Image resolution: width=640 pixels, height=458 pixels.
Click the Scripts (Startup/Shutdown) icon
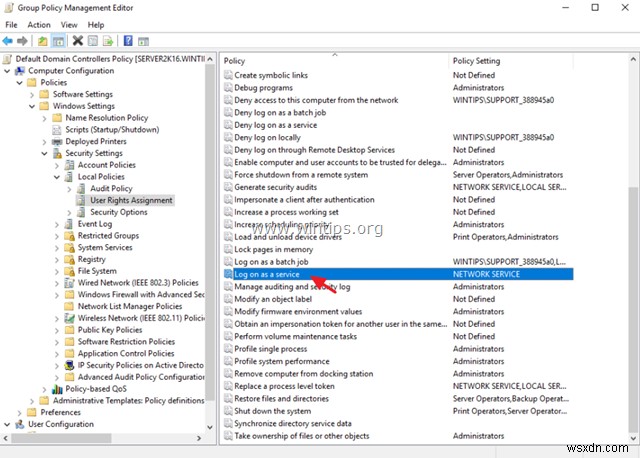tap(57, 130)
